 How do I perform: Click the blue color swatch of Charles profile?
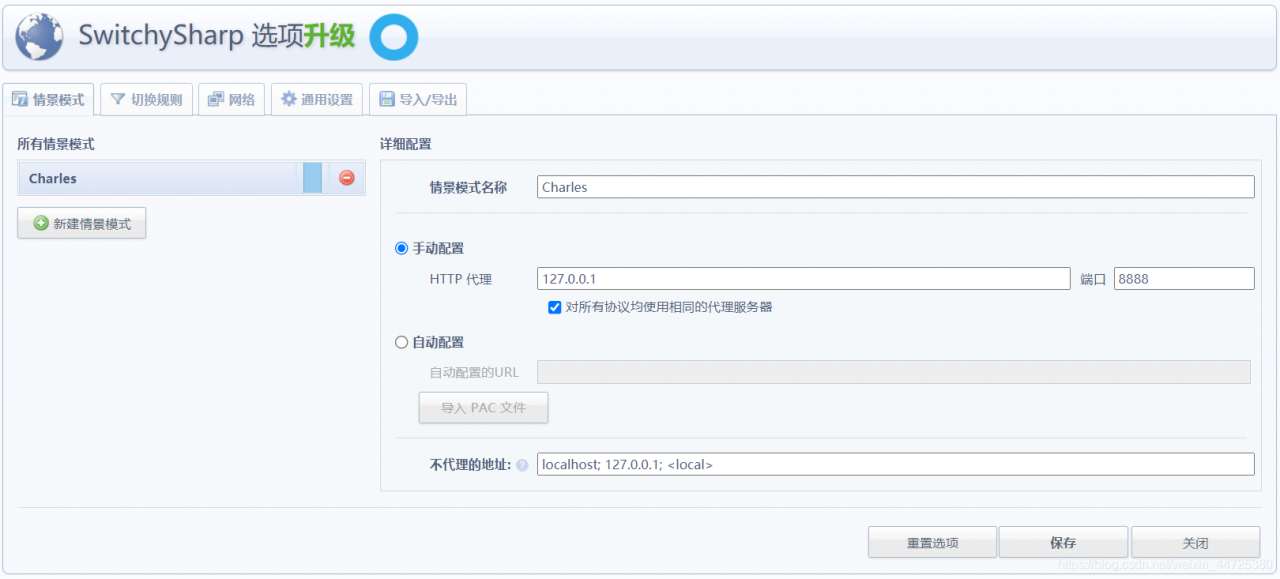tap(313, 178)
